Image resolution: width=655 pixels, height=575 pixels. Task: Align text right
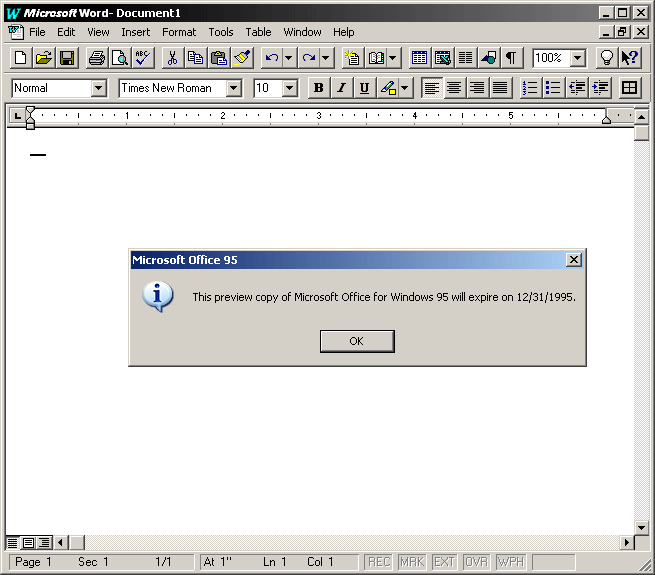[x=477, y=88]
